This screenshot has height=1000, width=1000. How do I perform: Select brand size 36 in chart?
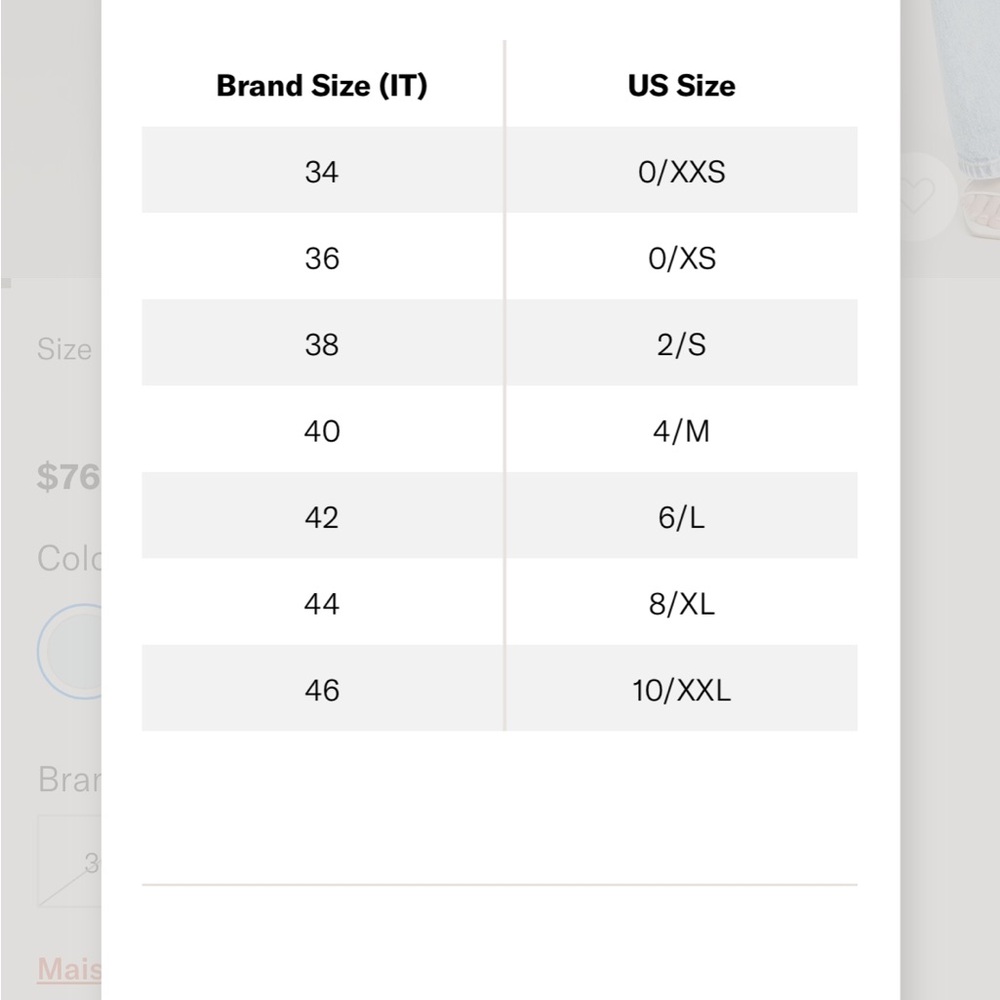coord(322,258)
